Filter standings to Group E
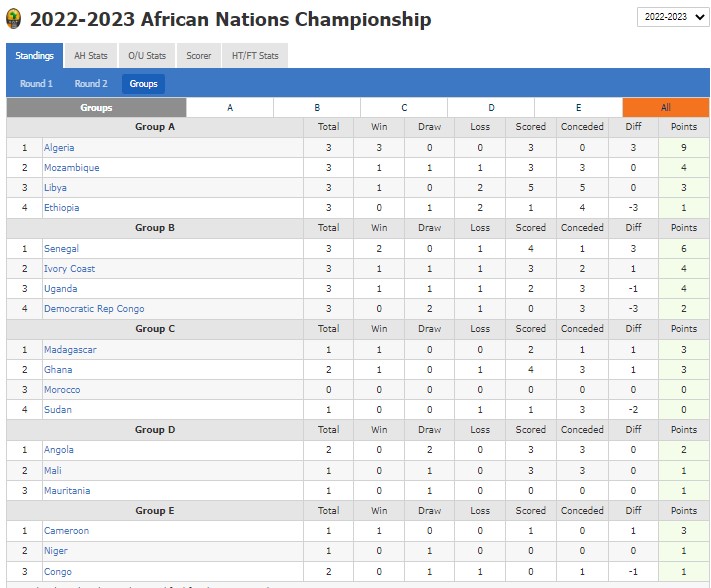 [x=578, y=108]
